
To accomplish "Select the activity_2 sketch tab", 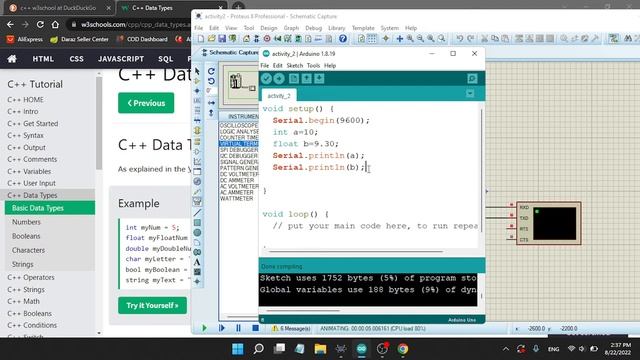I will point(279,96).
